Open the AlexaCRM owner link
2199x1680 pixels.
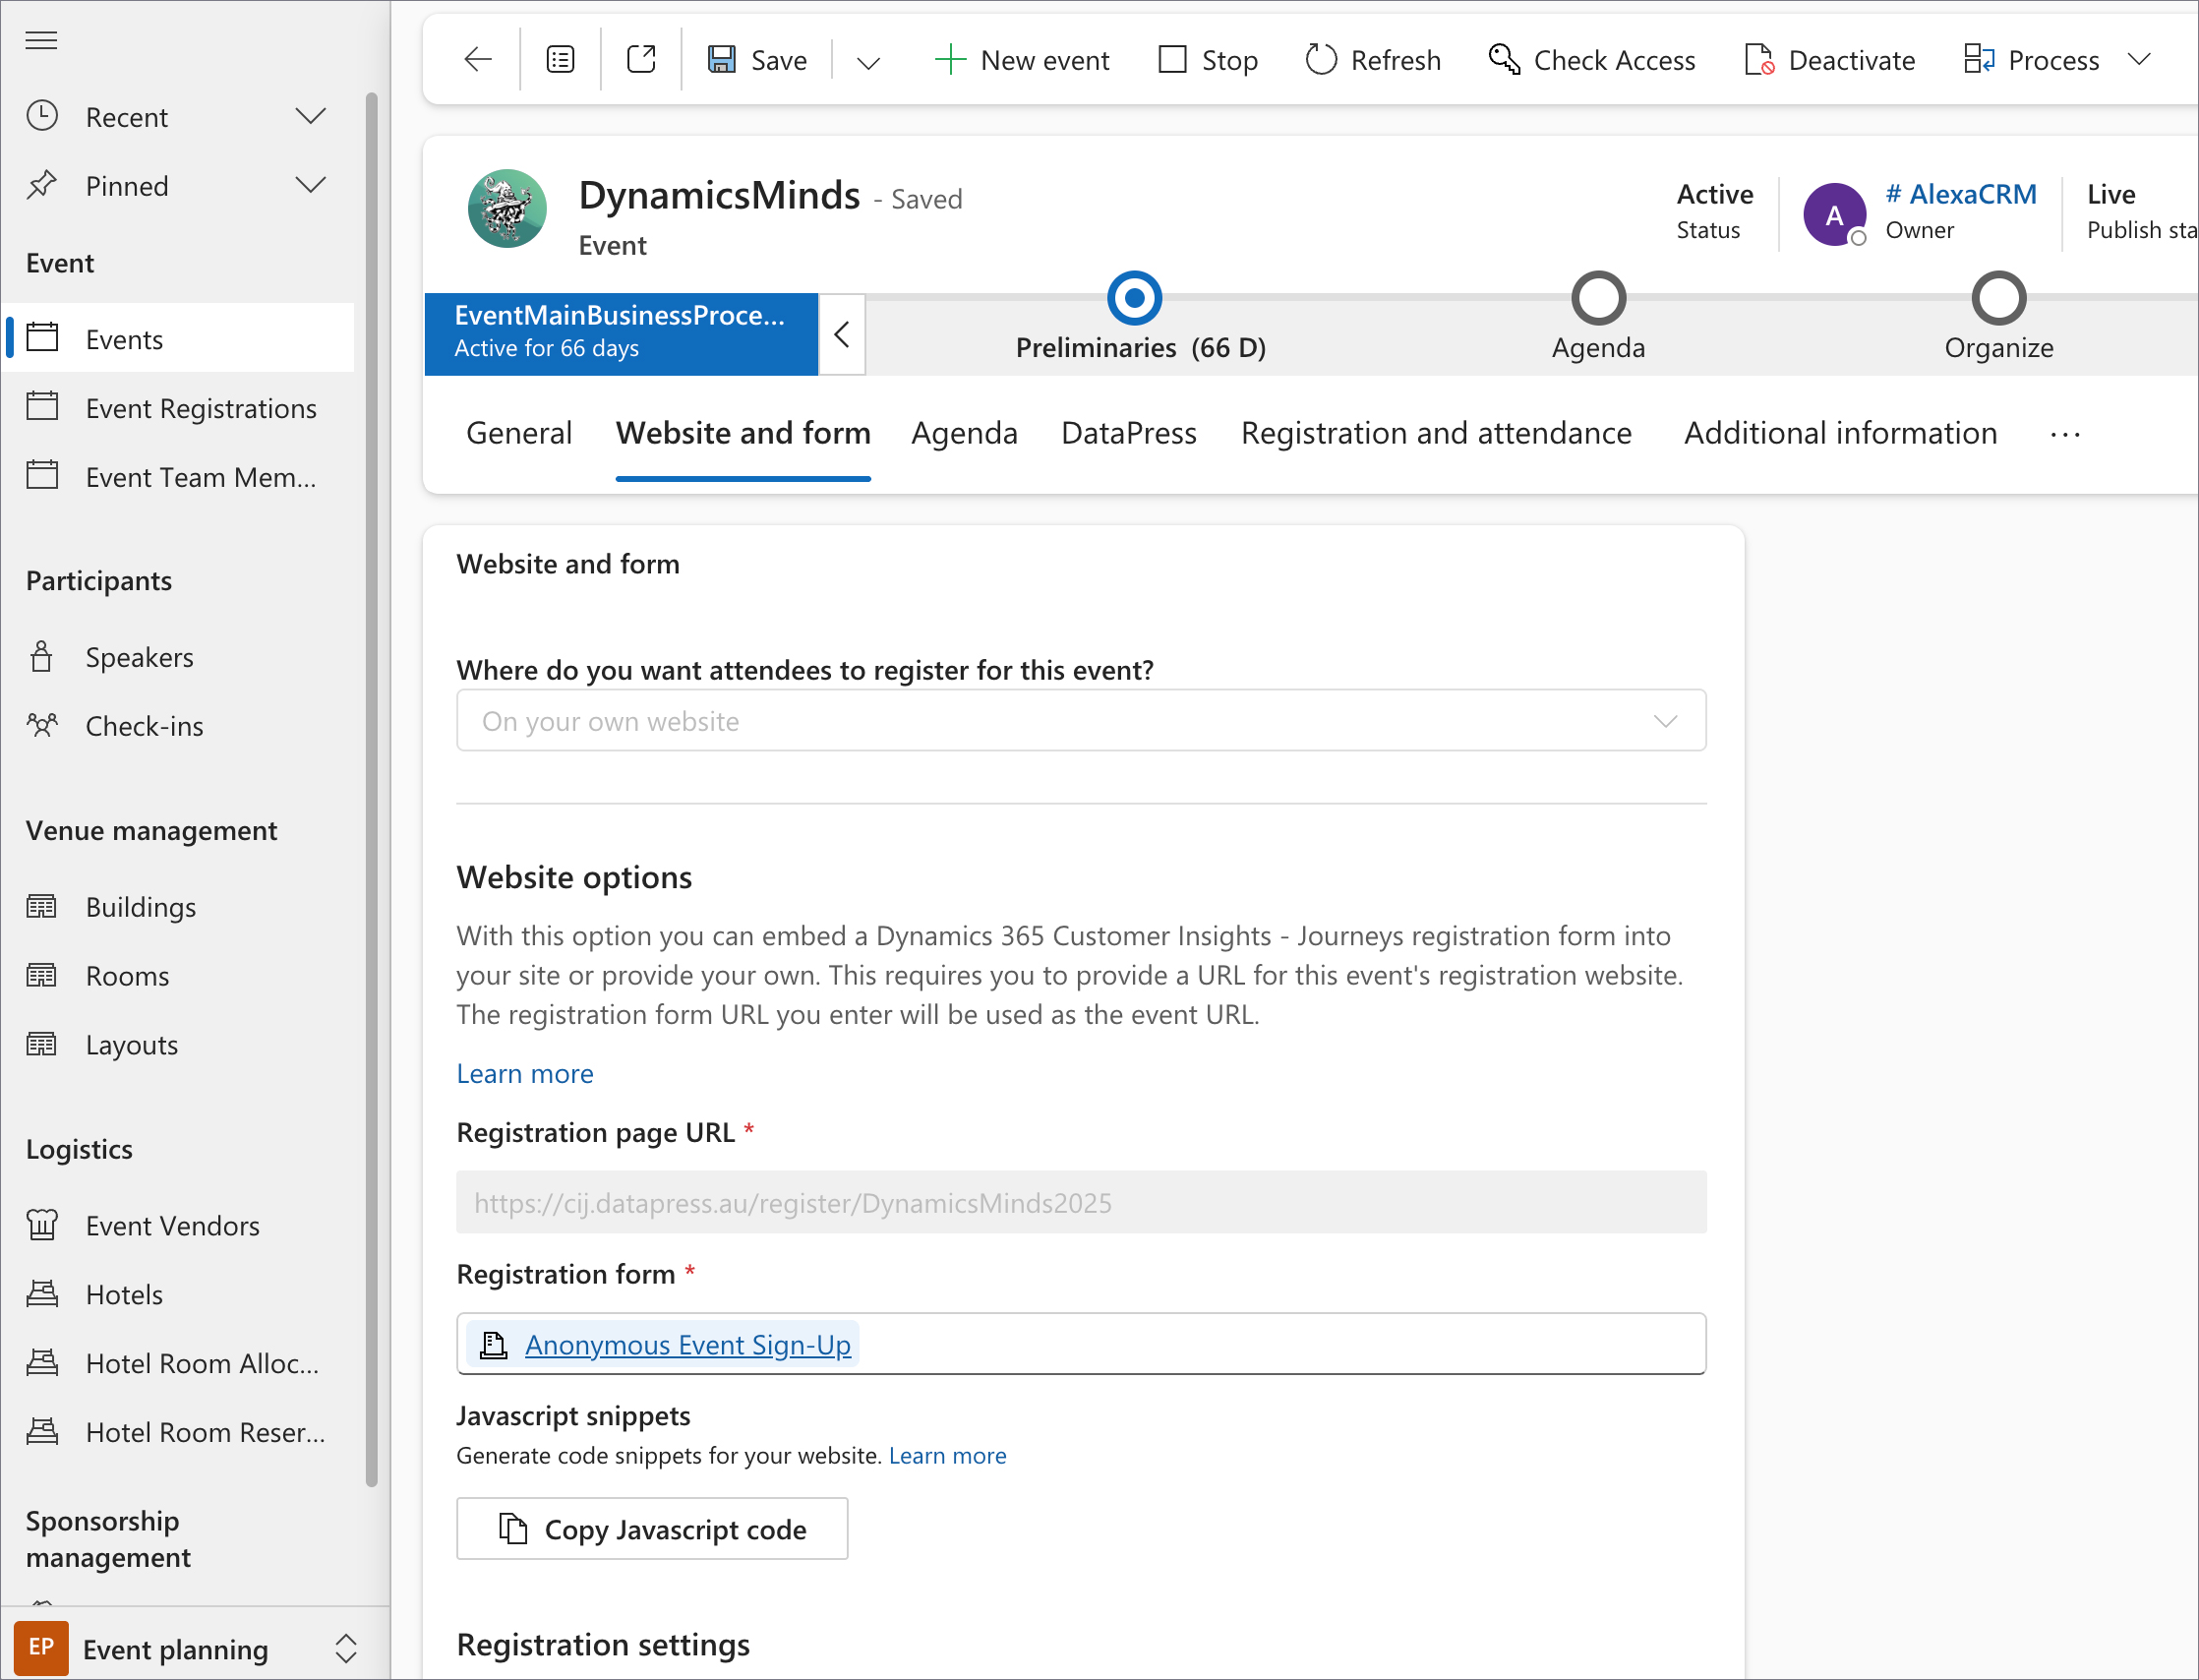[1961, 194]
